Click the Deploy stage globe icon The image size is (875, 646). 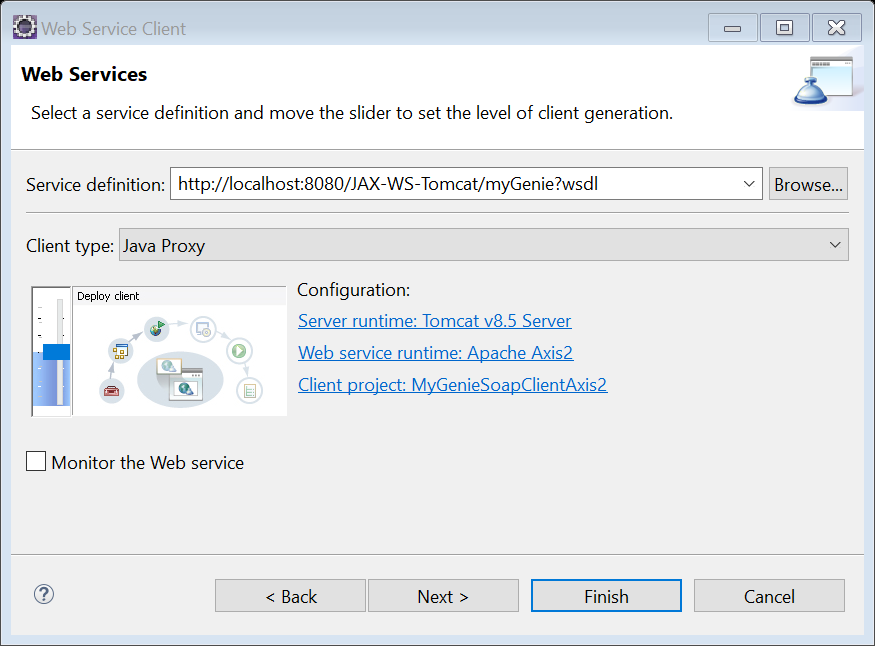[x=156, y=327]
